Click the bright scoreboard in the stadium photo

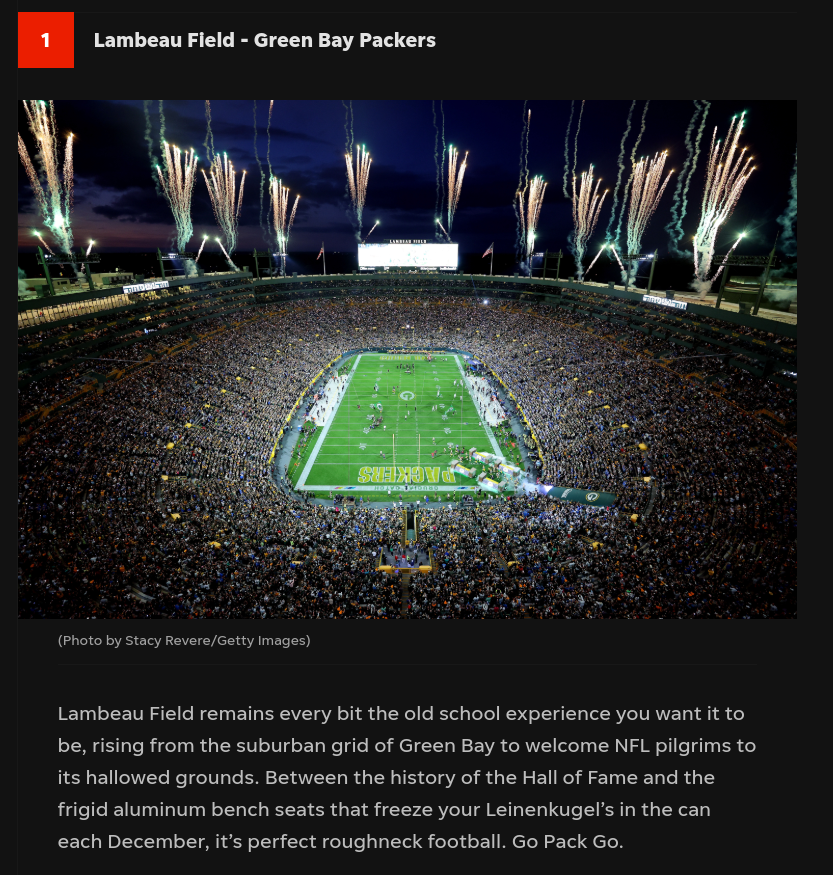tap(408, 256)
